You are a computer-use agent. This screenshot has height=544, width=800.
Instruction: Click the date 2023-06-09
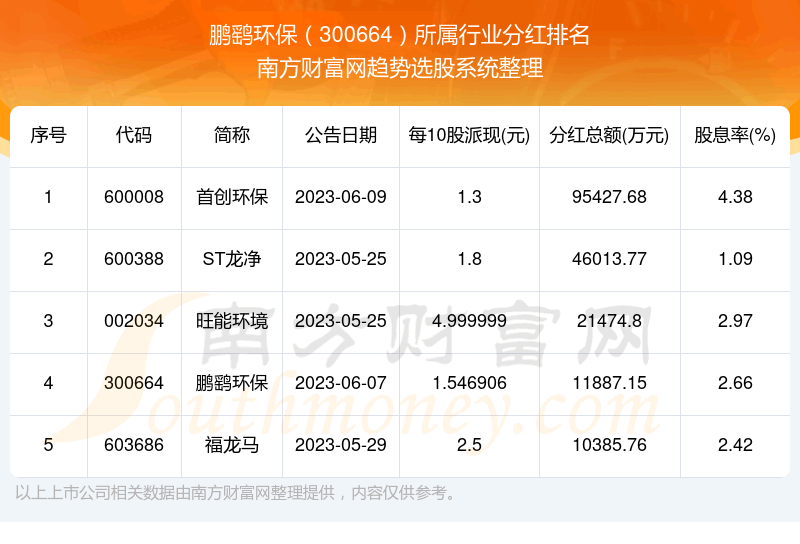pyautogui.click(x=341, y=197)
